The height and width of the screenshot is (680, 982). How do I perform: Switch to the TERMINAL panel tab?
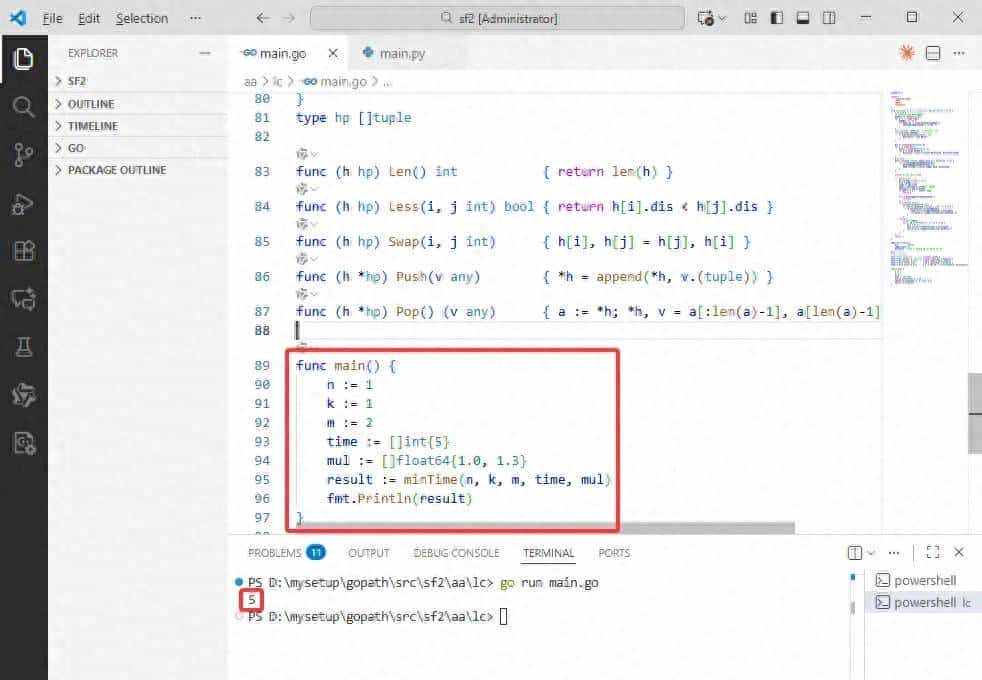549,553
